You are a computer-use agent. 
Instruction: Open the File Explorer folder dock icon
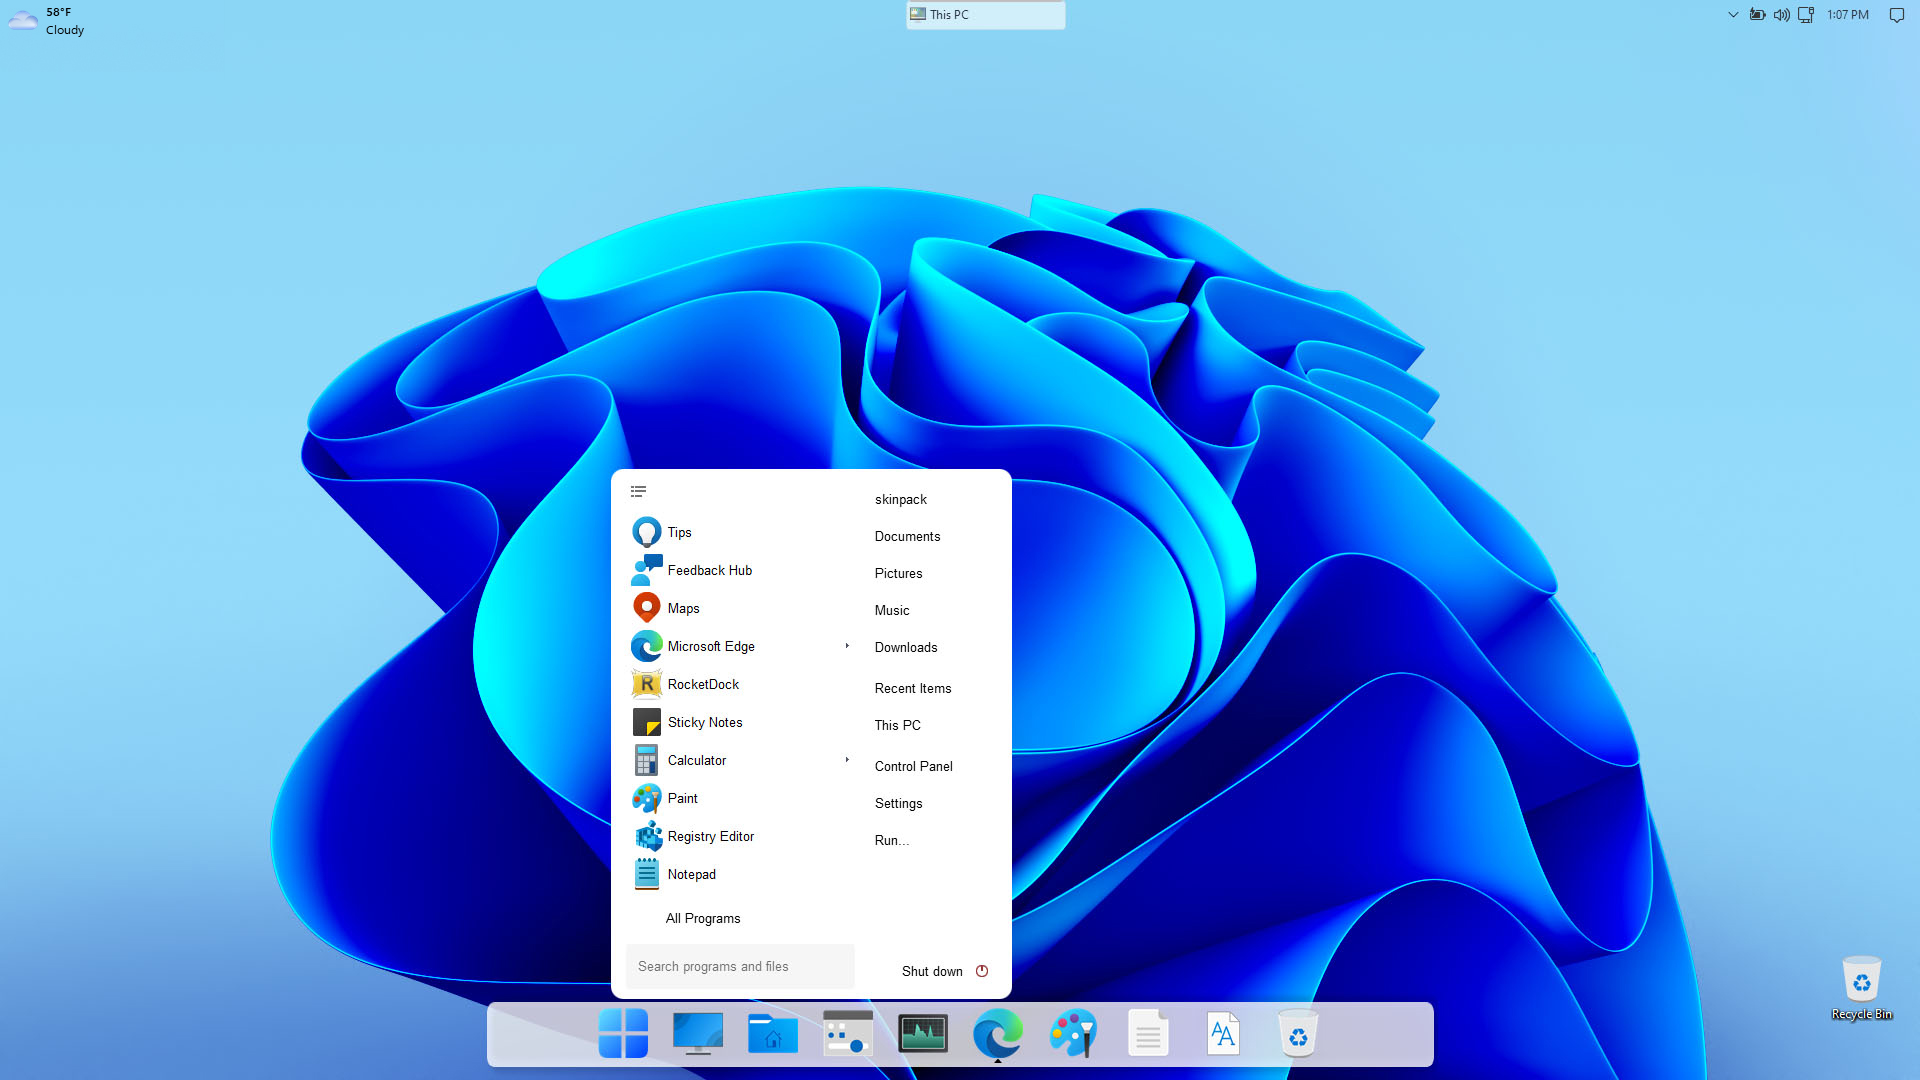pos(772,1033)
